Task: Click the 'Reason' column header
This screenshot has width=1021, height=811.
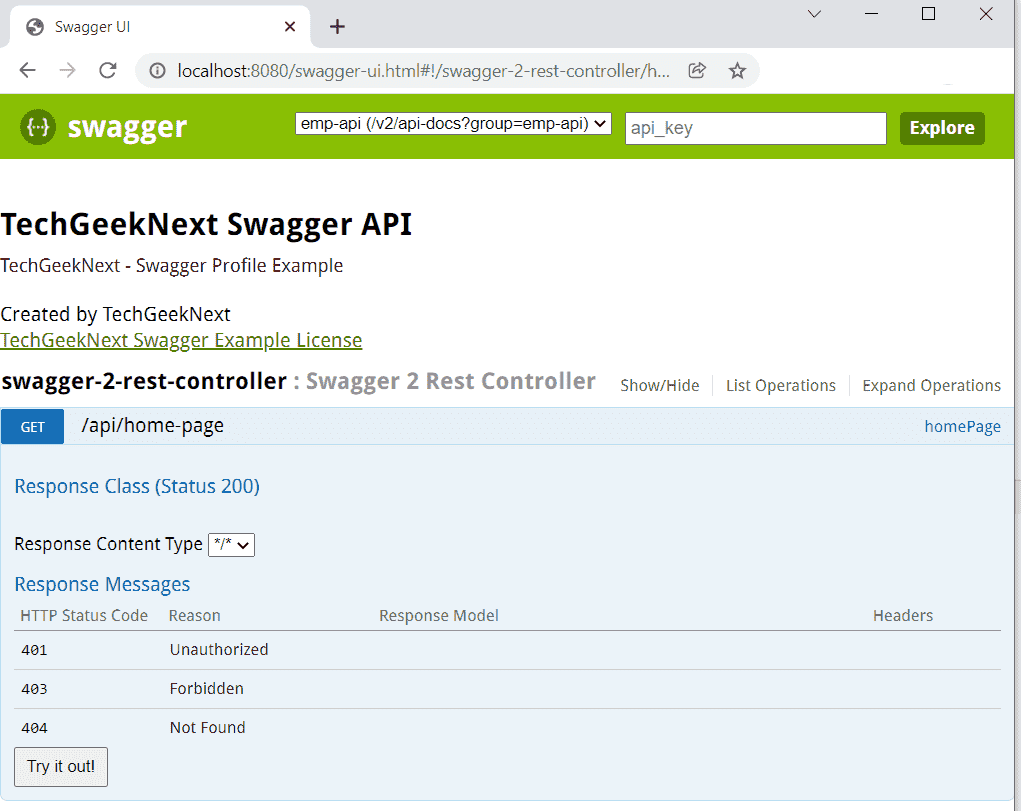Action: 195,616
